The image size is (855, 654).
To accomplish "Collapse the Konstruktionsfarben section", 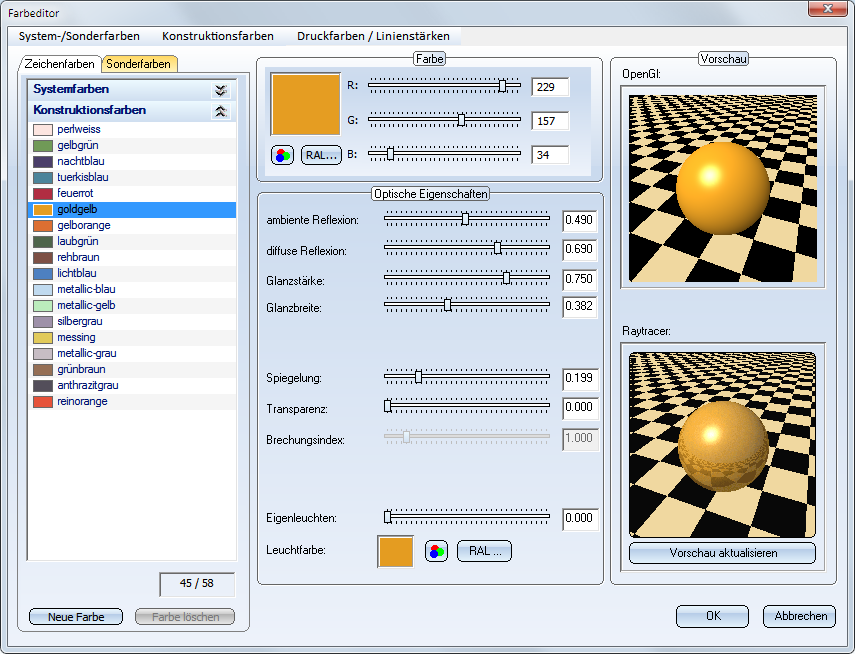I will click(x=221, y=111).
